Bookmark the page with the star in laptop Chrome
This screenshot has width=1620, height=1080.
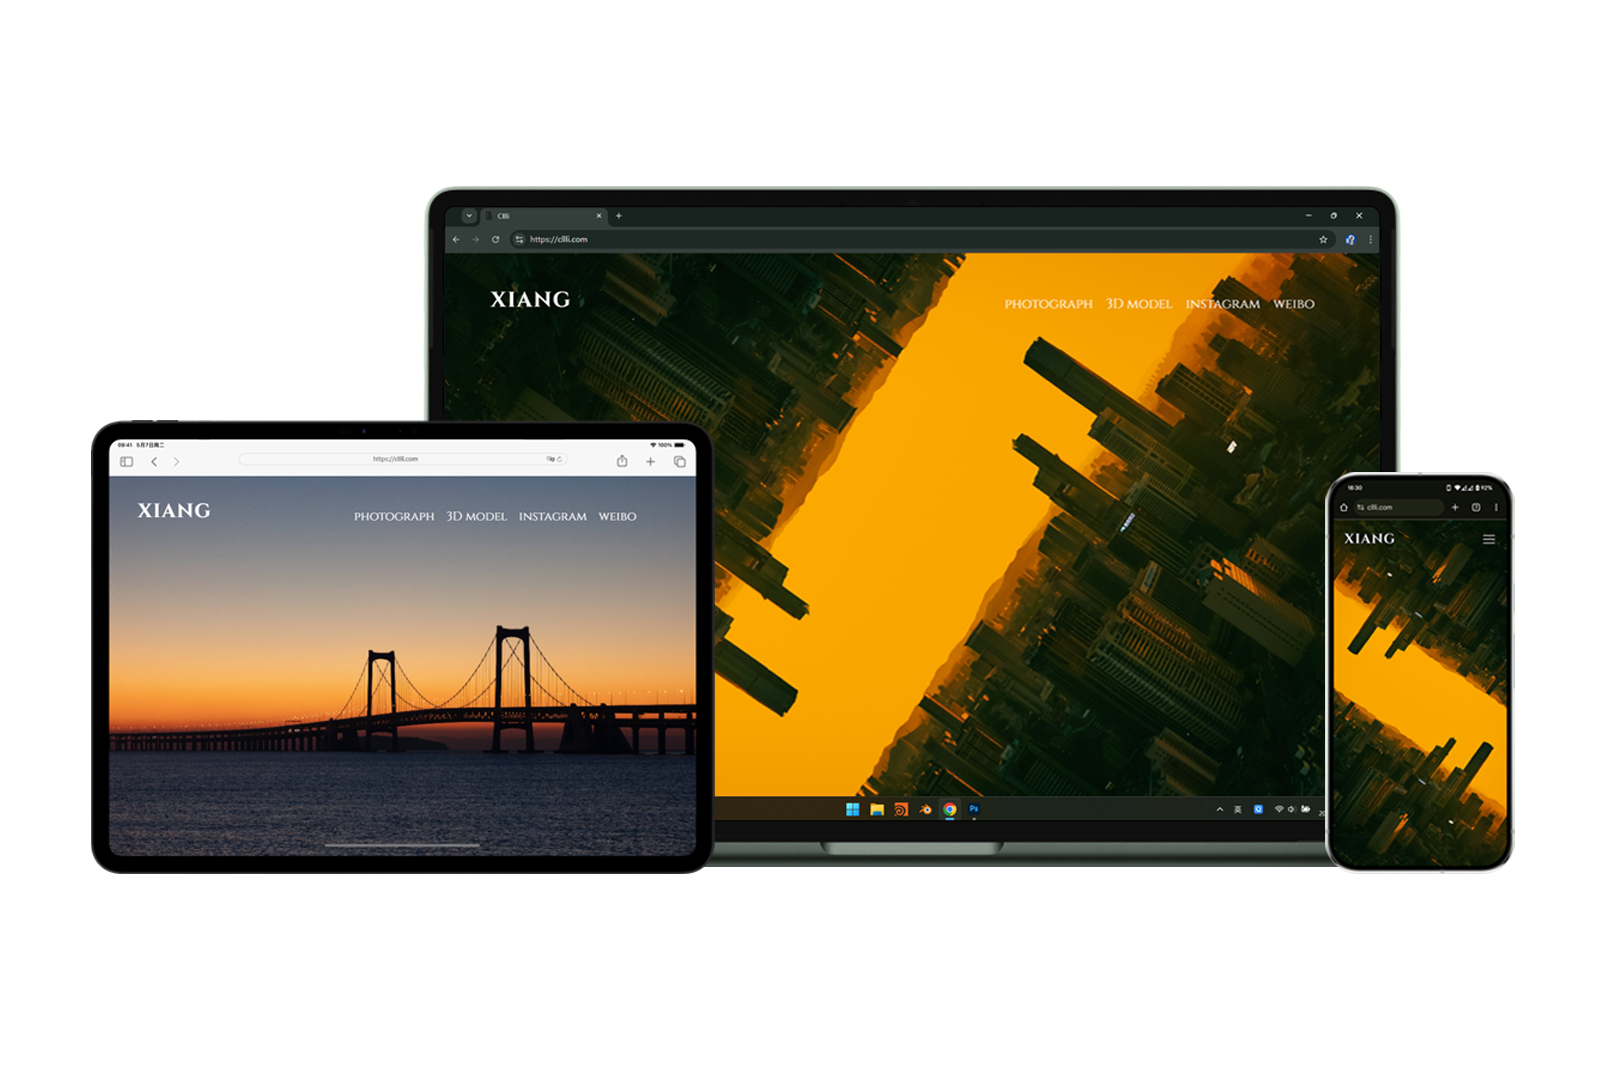(1323, 239)
